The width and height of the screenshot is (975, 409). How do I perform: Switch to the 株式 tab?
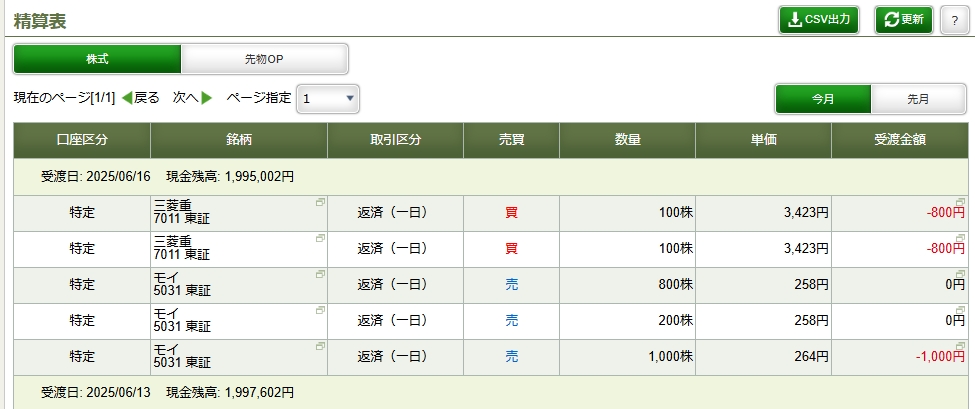tap(97, 59)
